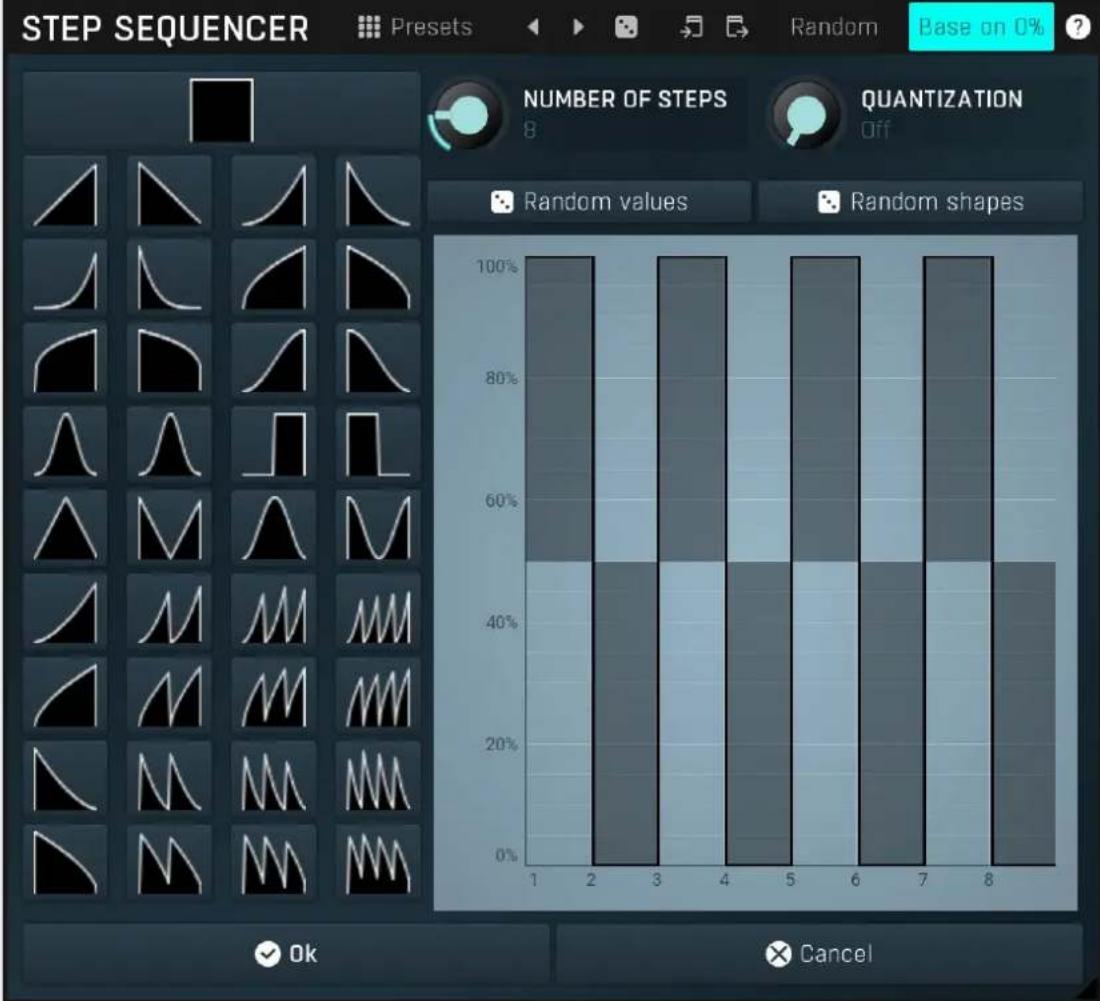Screen dimensions: 1100x1001
Task: Select the inverted triangle V shape
Action: (x=169, y=528)
